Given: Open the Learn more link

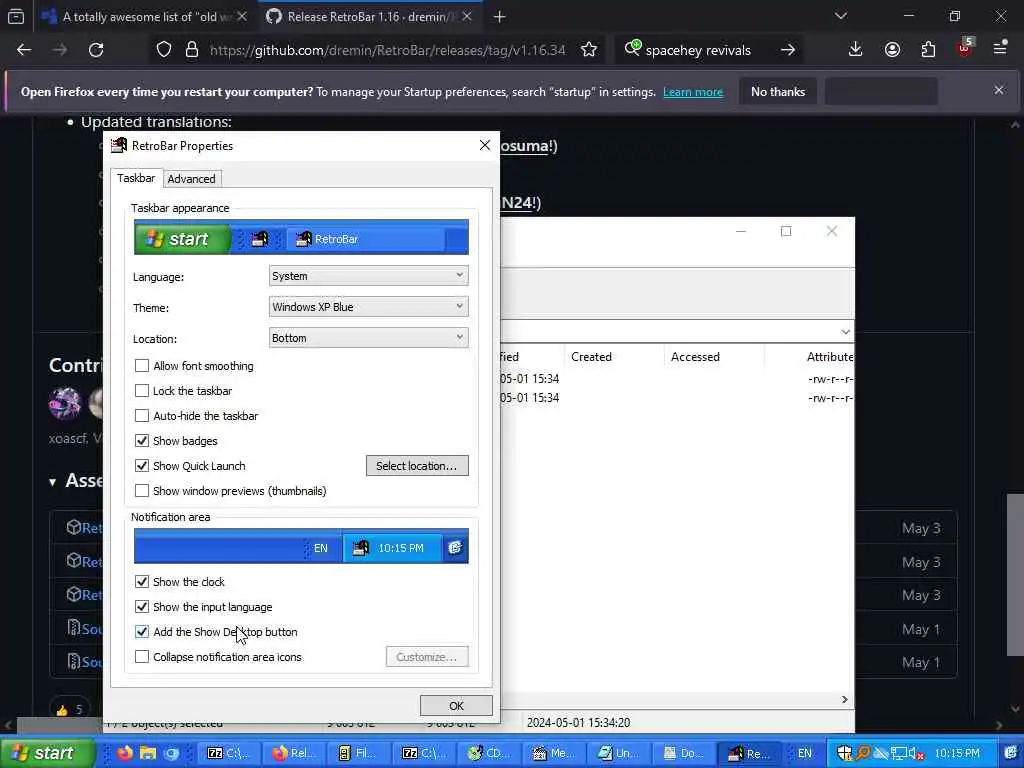Looking at the screenshot, I should coord(693,92).
